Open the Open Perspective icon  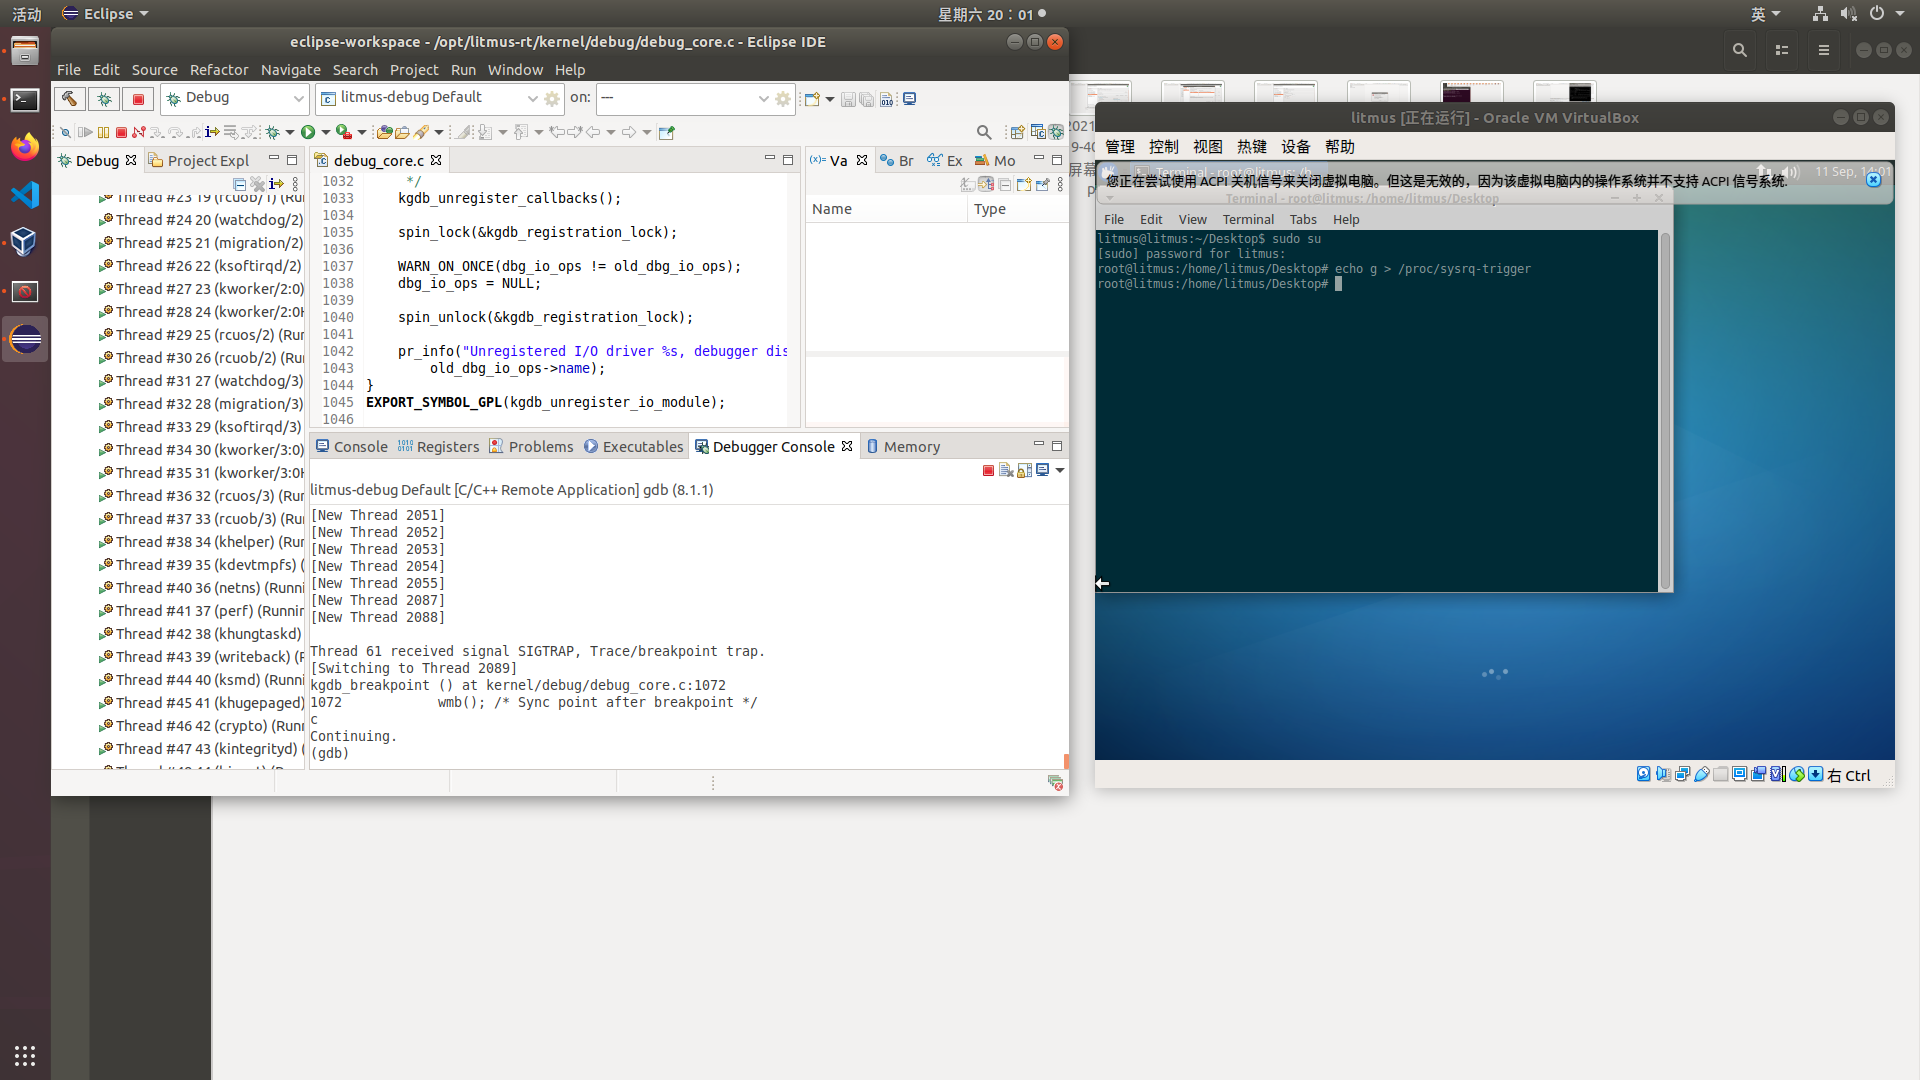pyautogui.click(x=1017, y=132)
